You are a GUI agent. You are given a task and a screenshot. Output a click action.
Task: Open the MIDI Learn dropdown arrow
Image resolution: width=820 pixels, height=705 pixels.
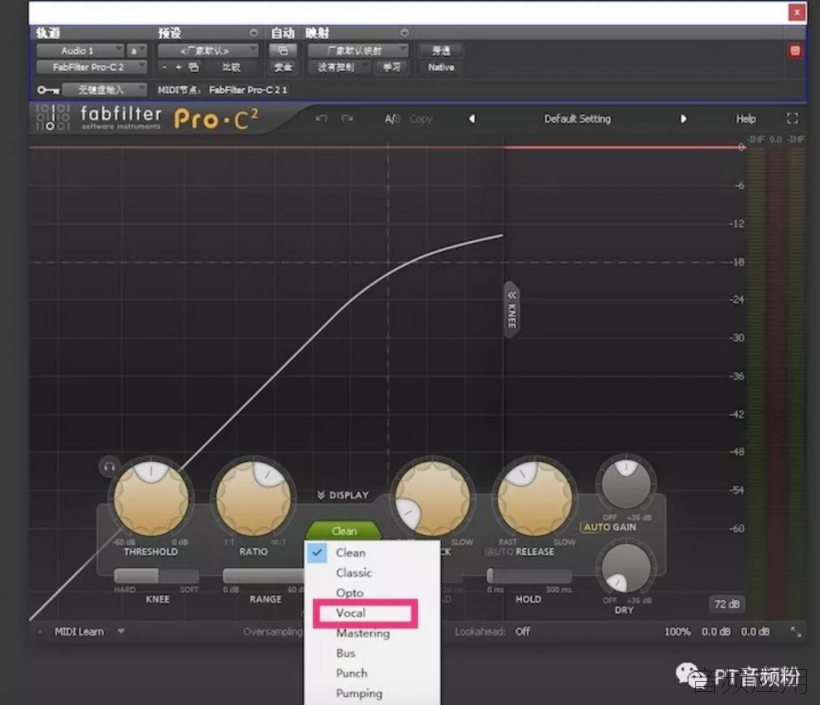coord(121,631)
